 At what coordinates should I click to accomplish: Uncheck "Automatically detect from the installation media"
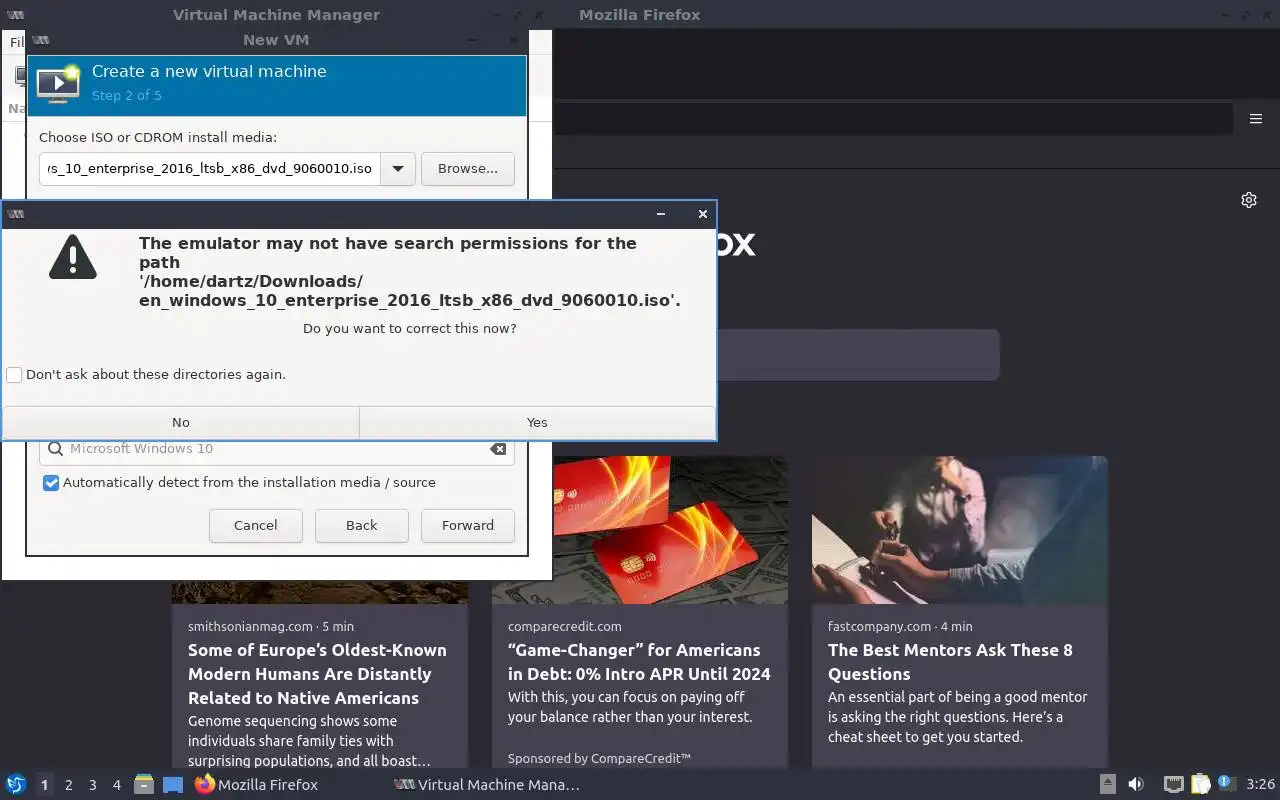51,483
